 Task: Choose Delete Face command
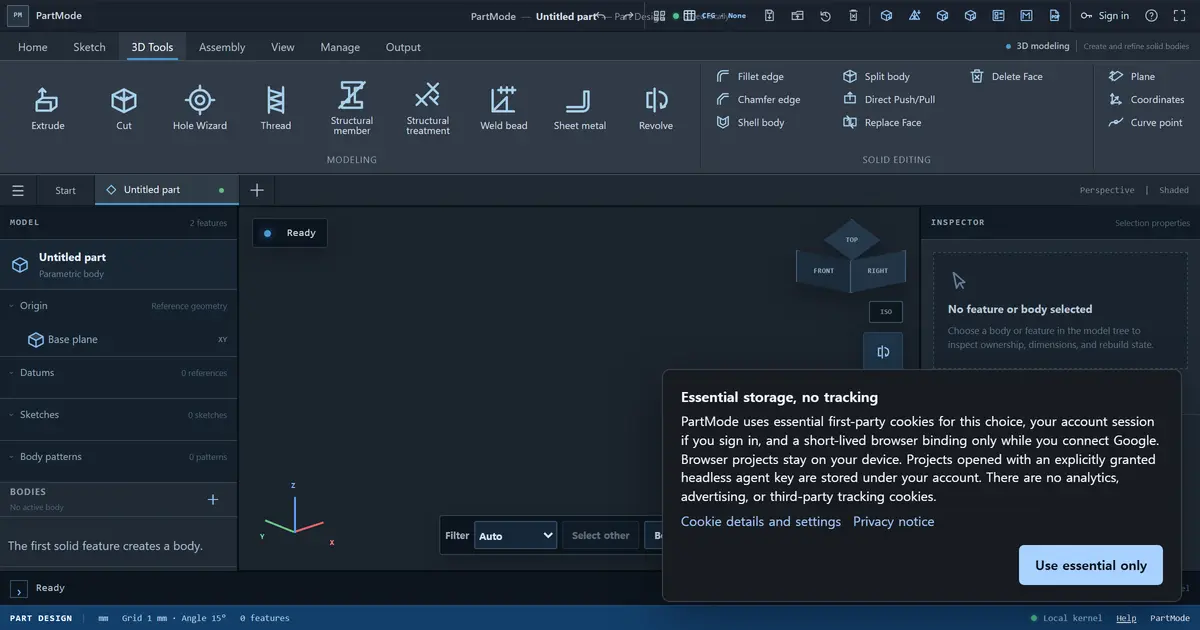coord(1007,76)
